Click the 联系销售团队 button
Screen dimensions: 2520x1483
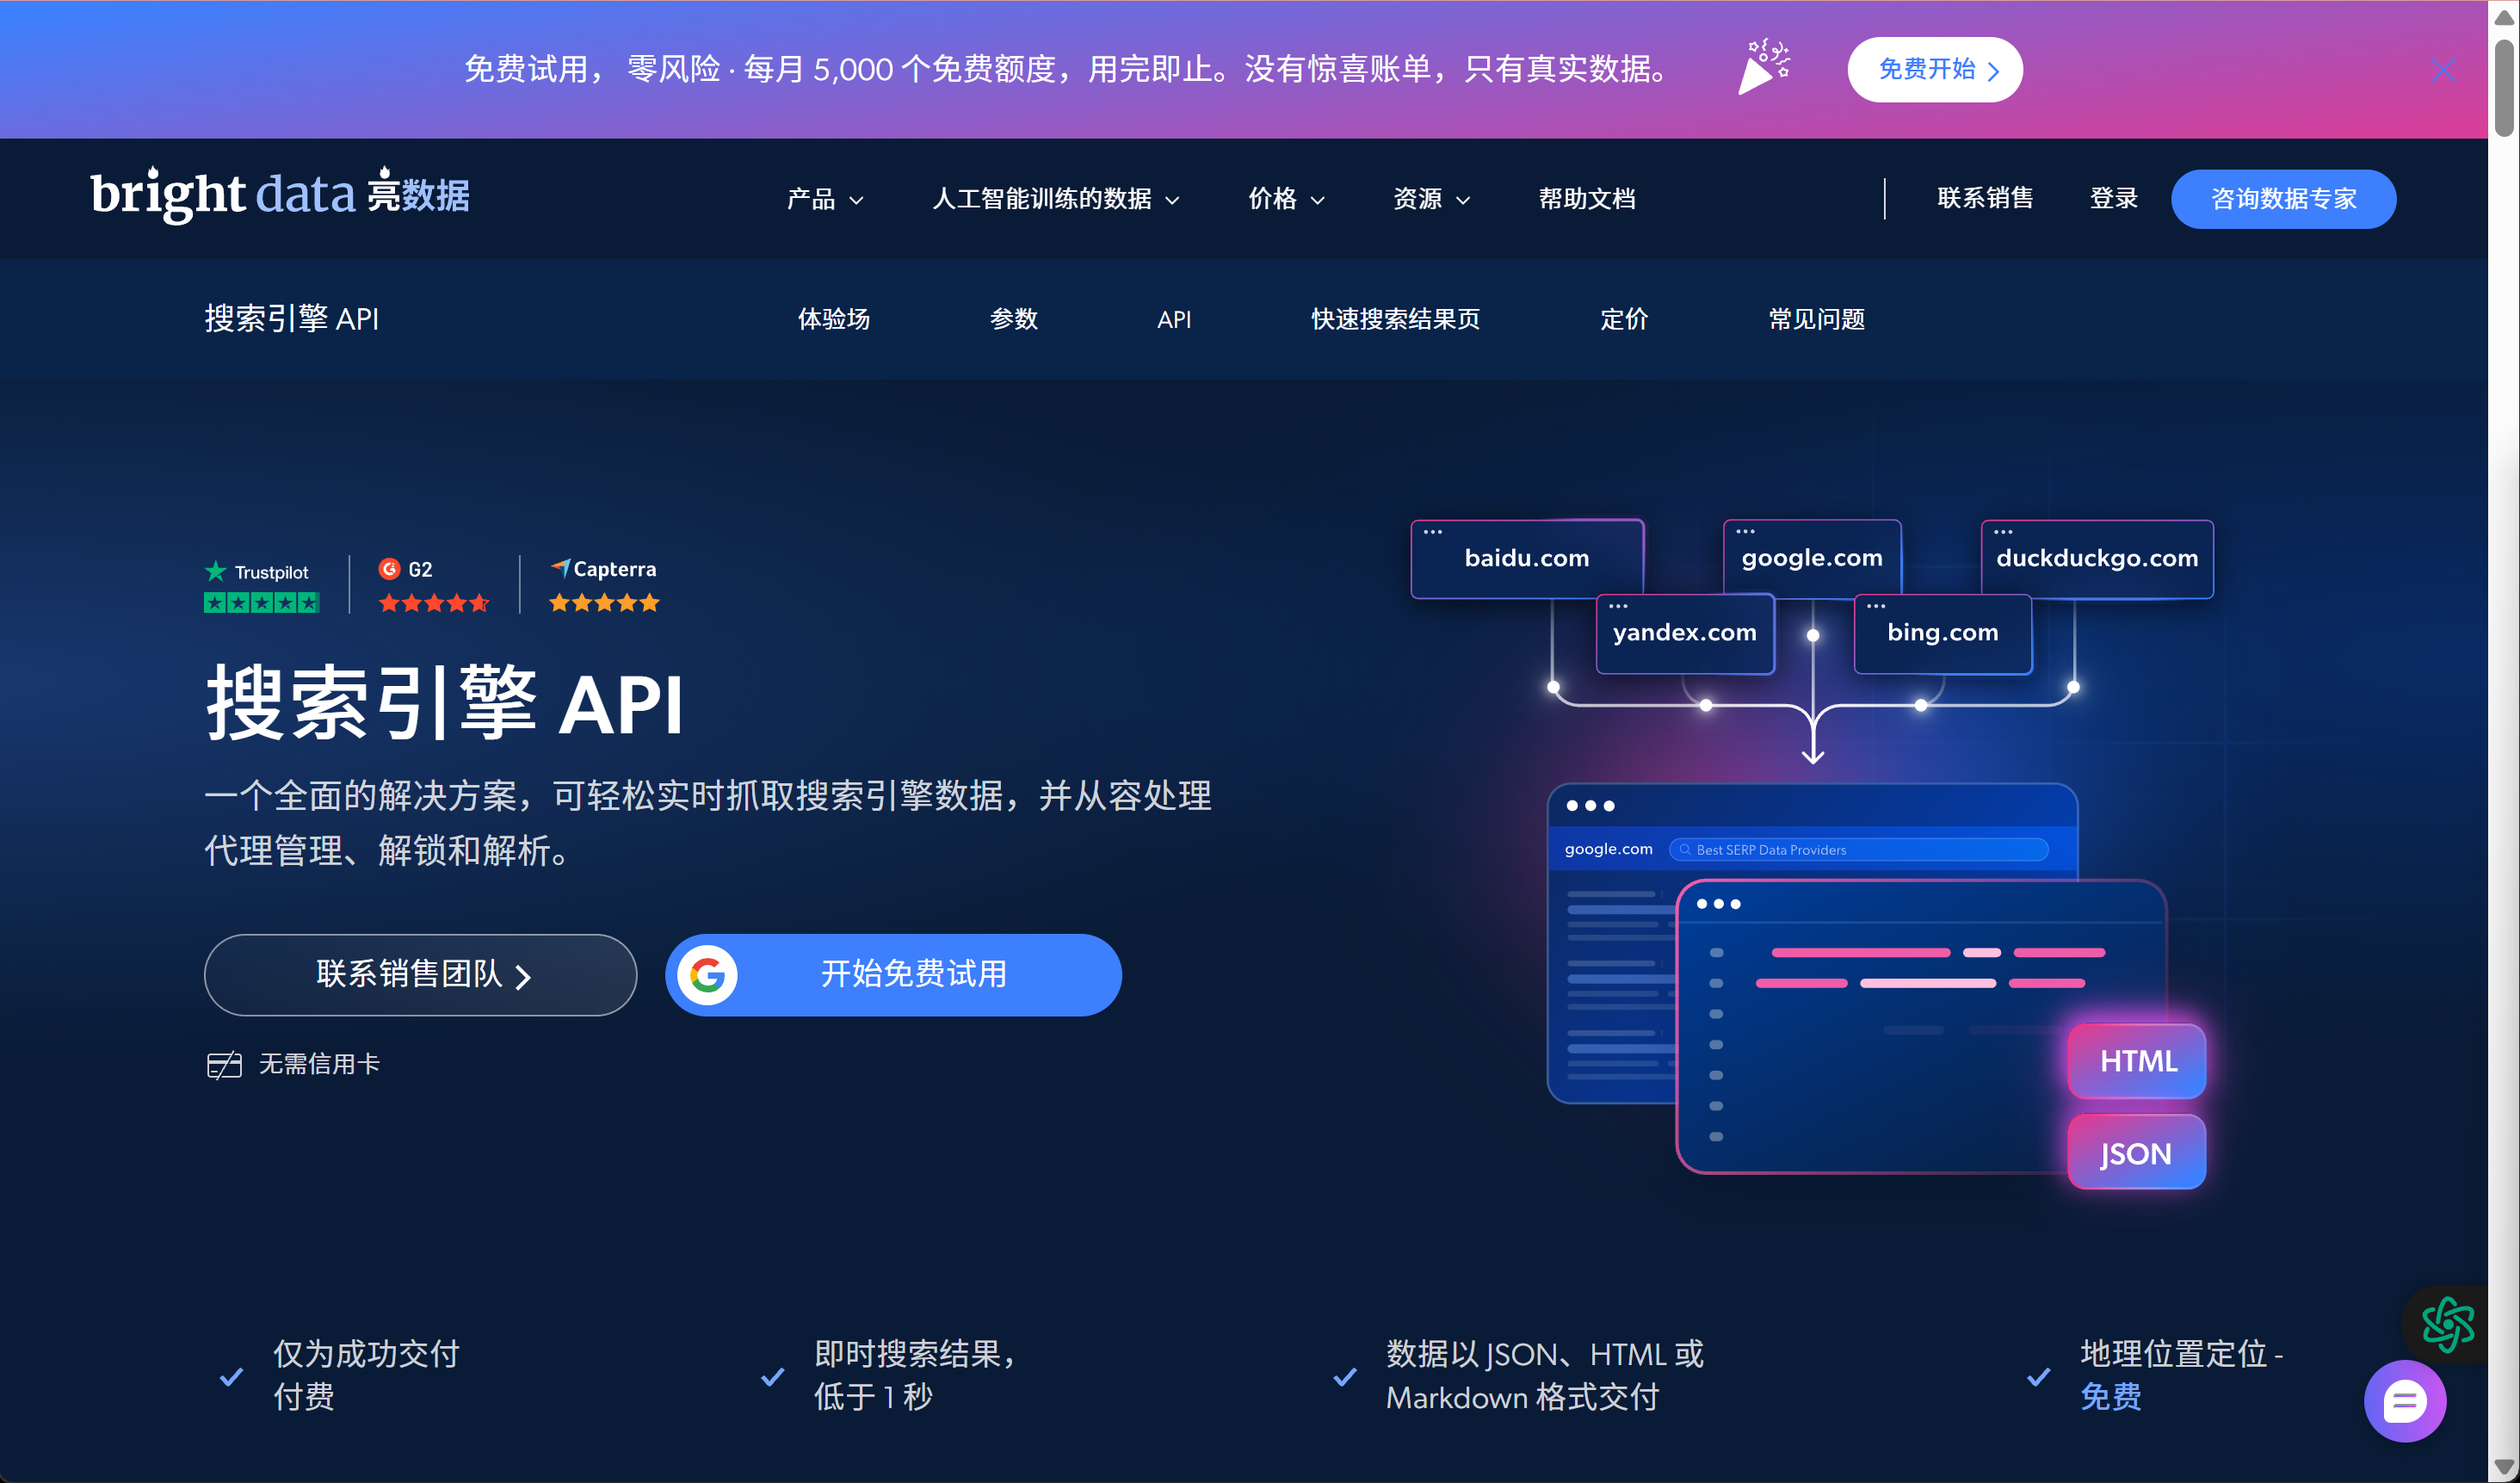click(x=420, y=975)
